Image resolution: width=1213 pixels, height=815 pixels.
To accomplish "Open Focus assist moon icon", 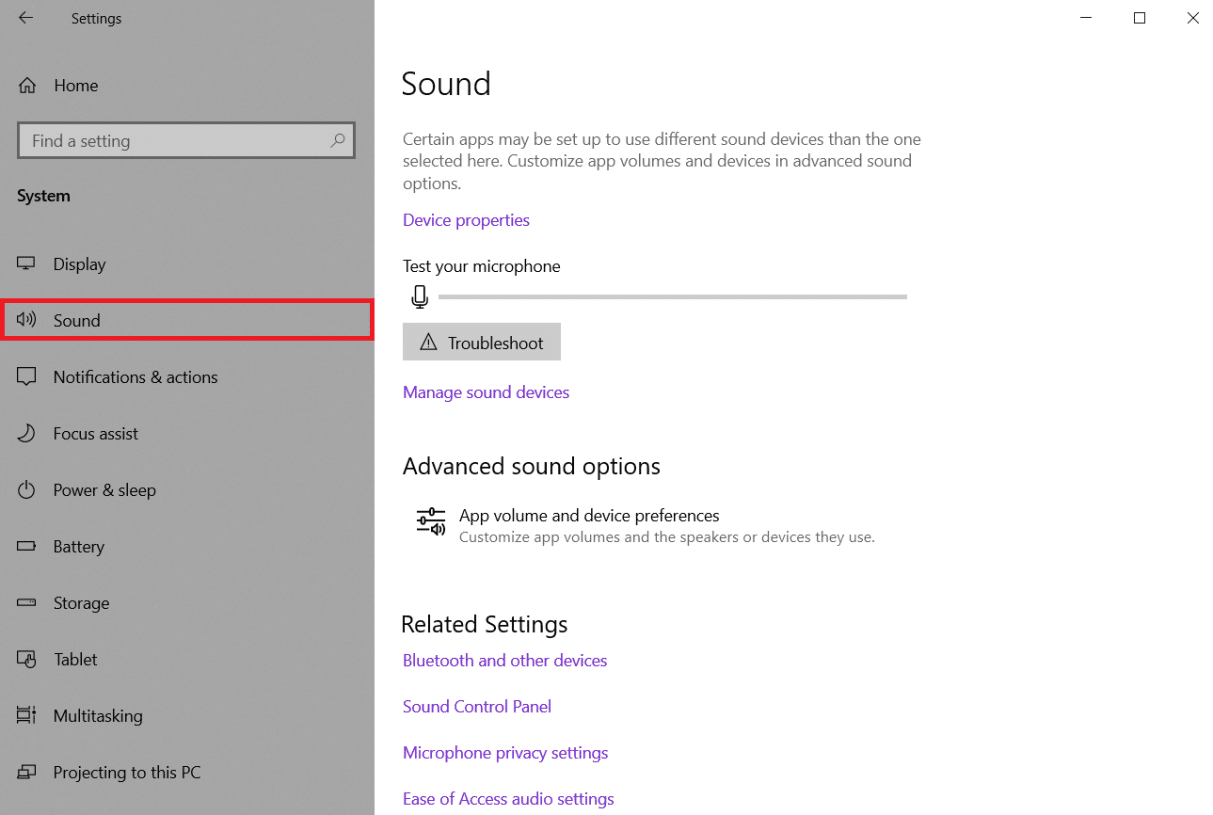I will coord(27,434).
